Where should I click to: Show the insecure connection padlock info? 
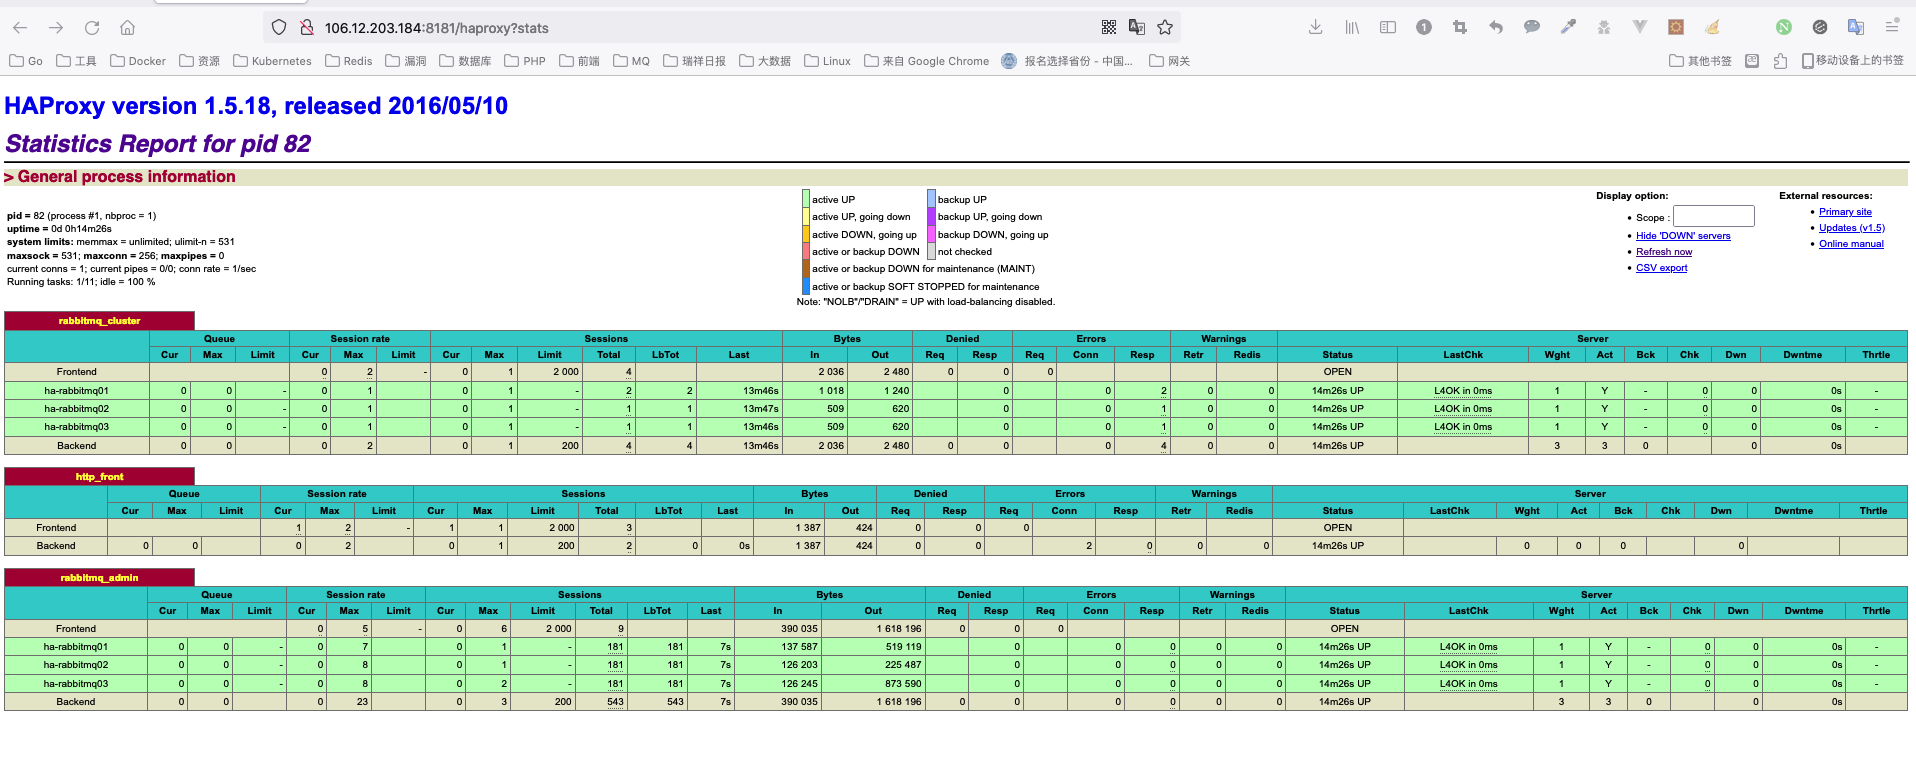tap(307, 28)
